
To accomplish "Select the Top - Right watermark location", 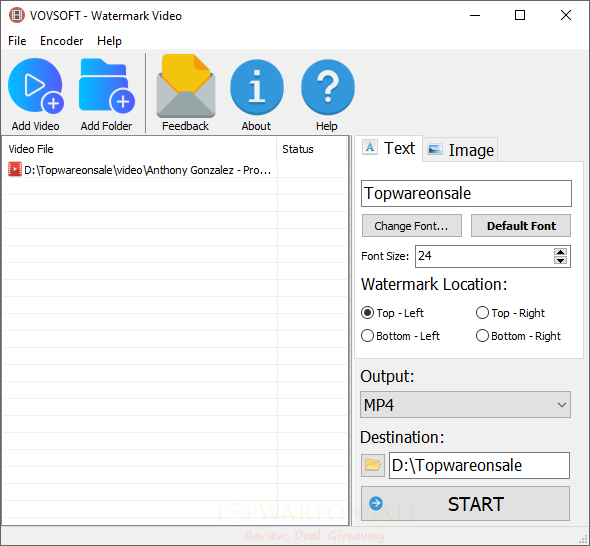I will (x=510, y=313).
